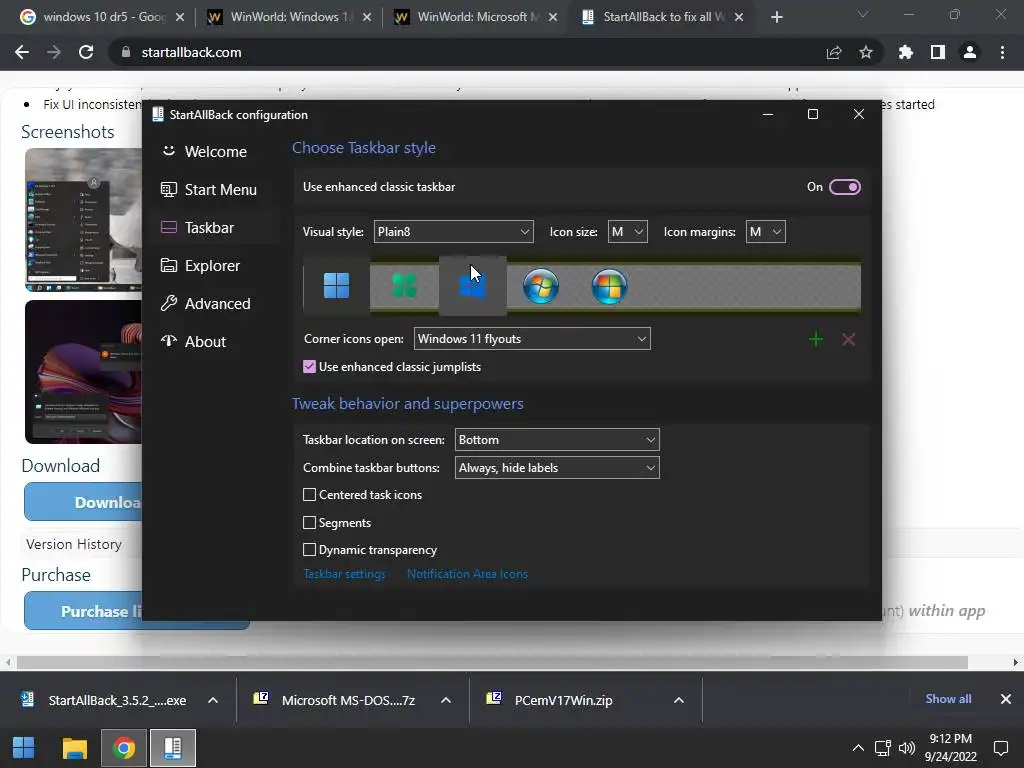Enable Centered task icons checkbox

310,495
